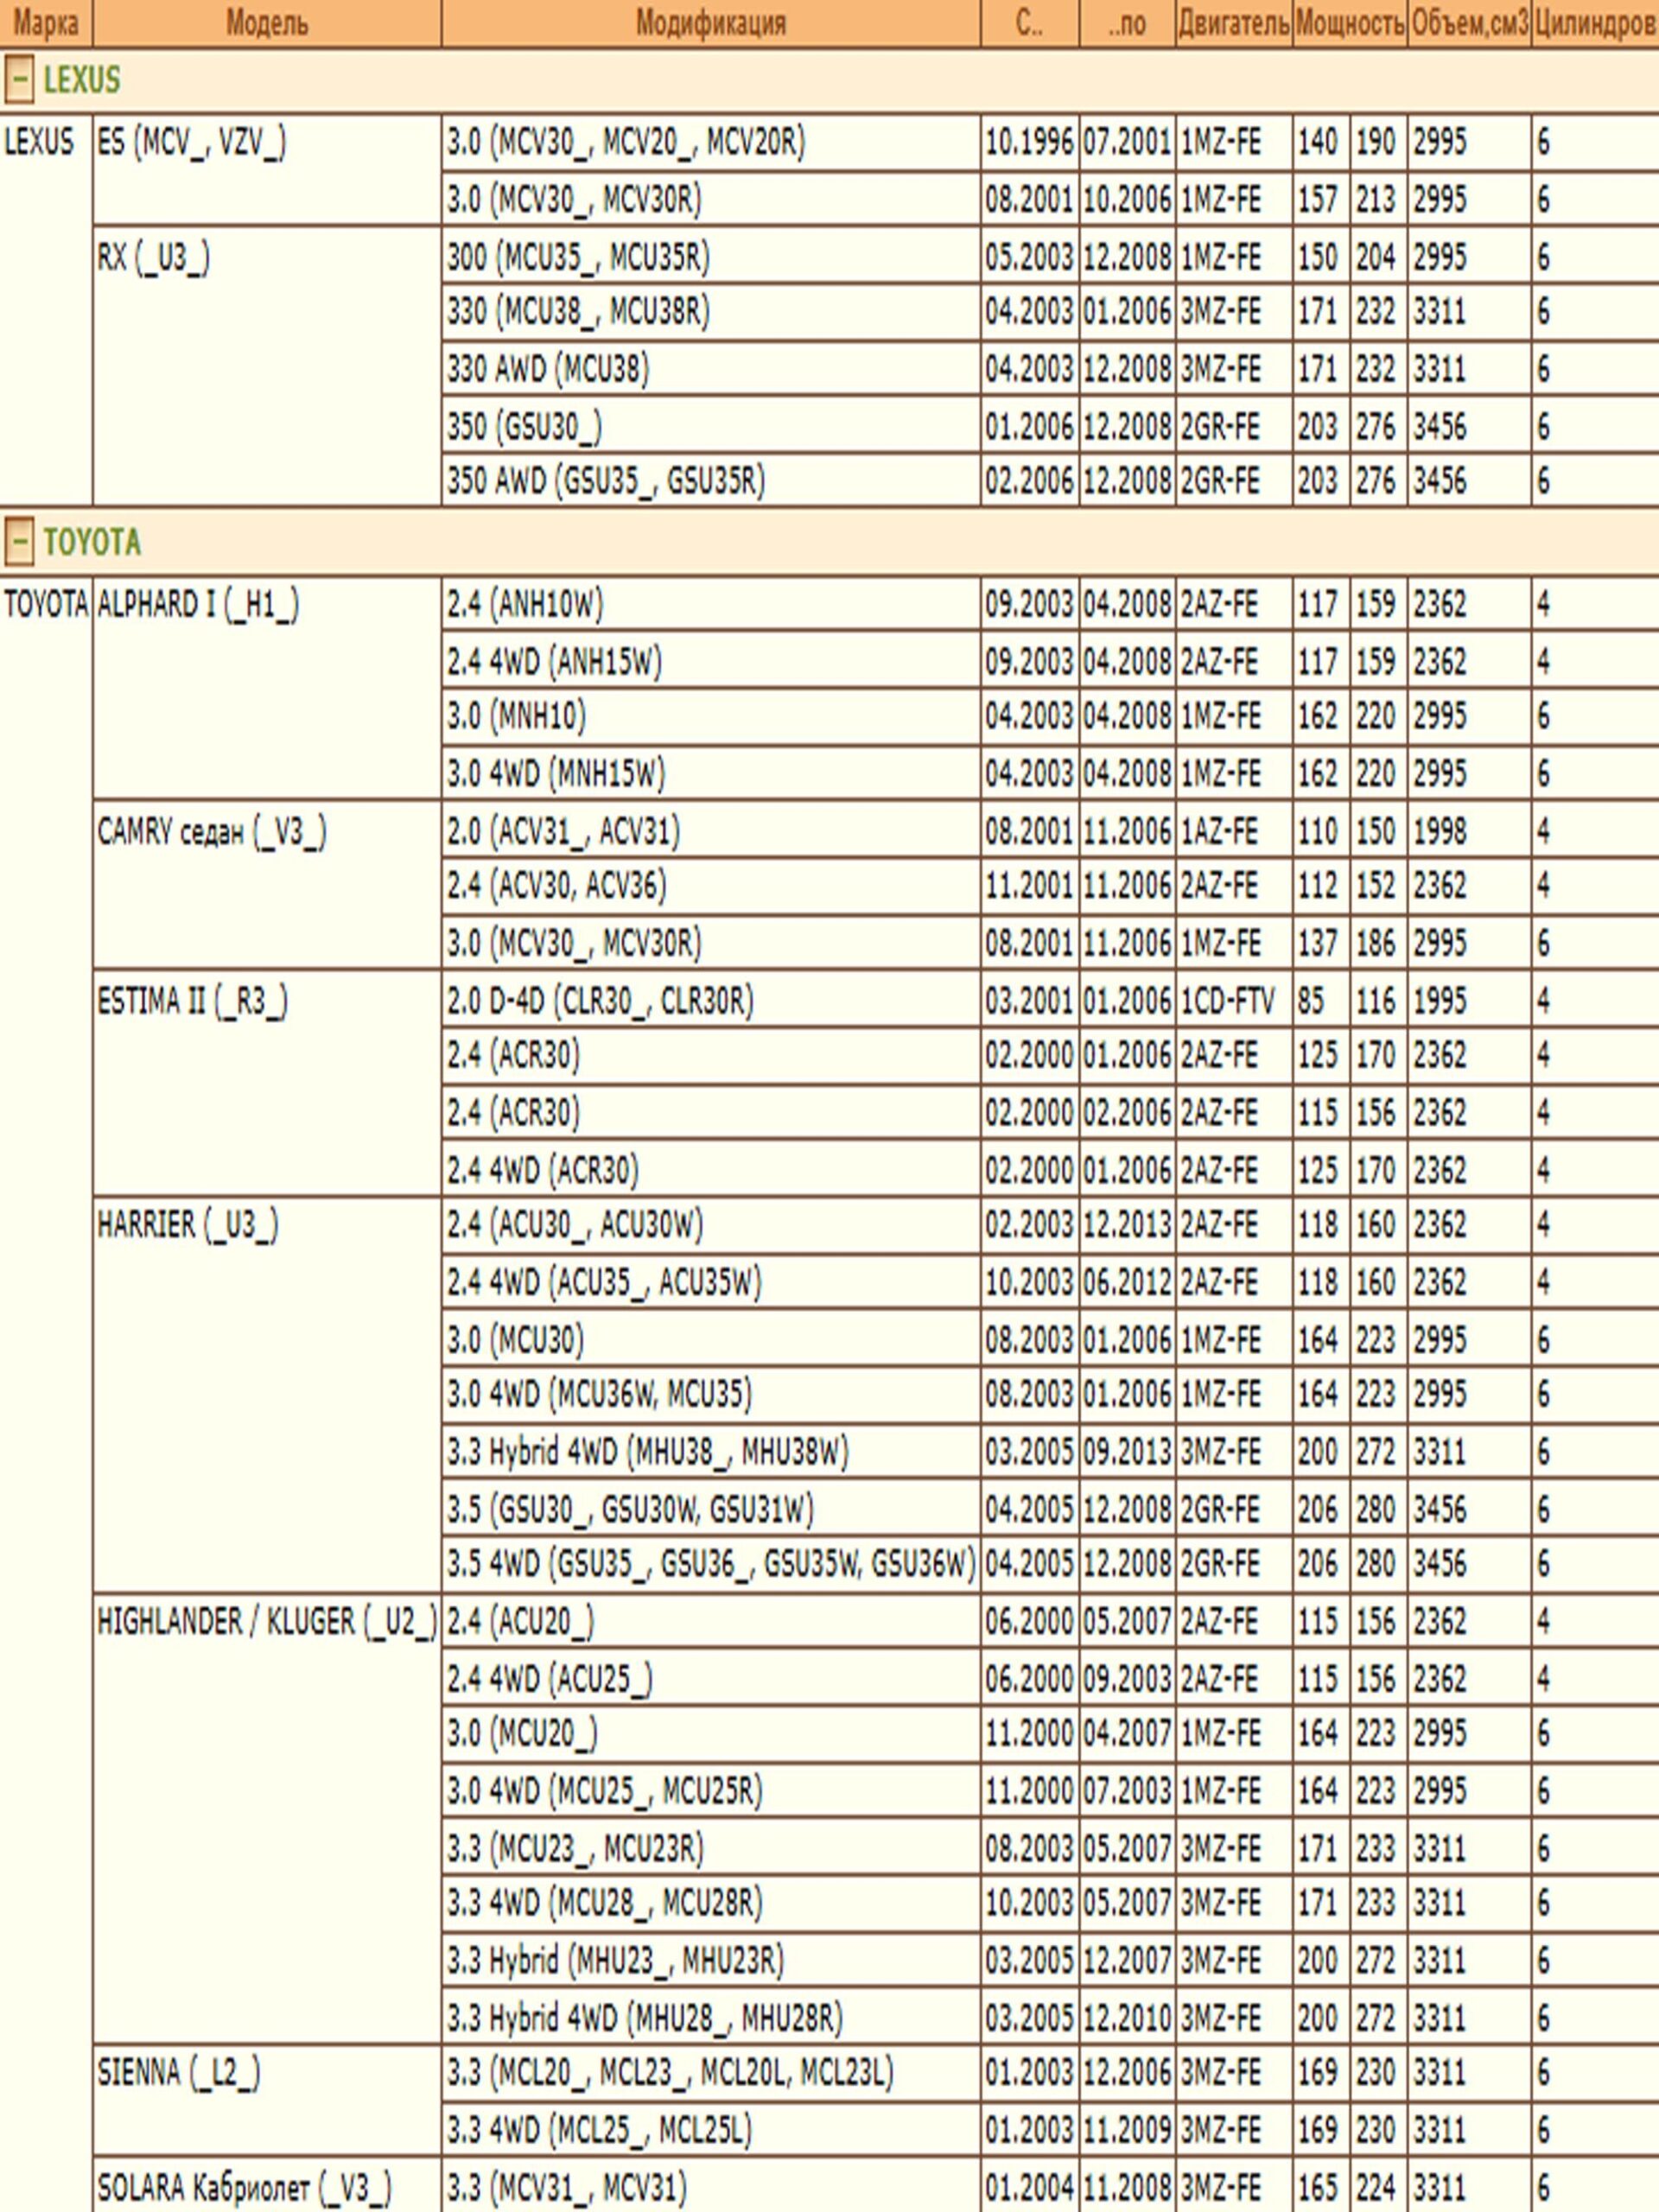This screenshot has width=1659, height=2212.
Task: Click the TOYOTA group heading text
Action: coord(92,542)
